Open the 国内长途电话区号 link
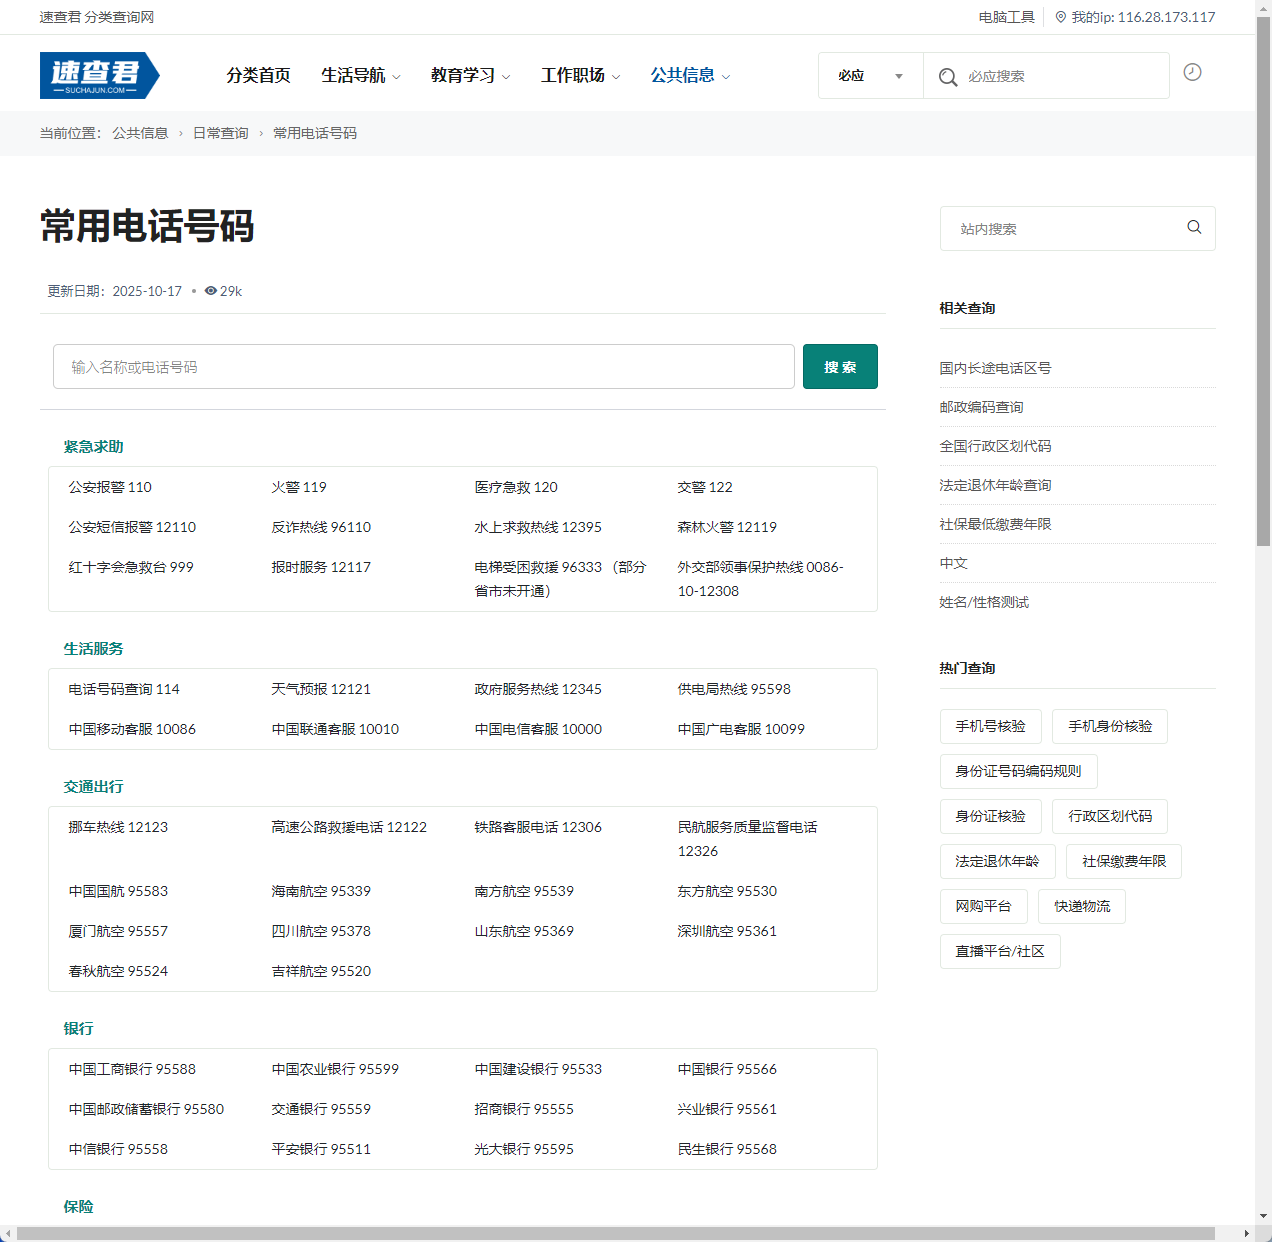This screenshot has height=1242, width=1272. tap(994, 368)
